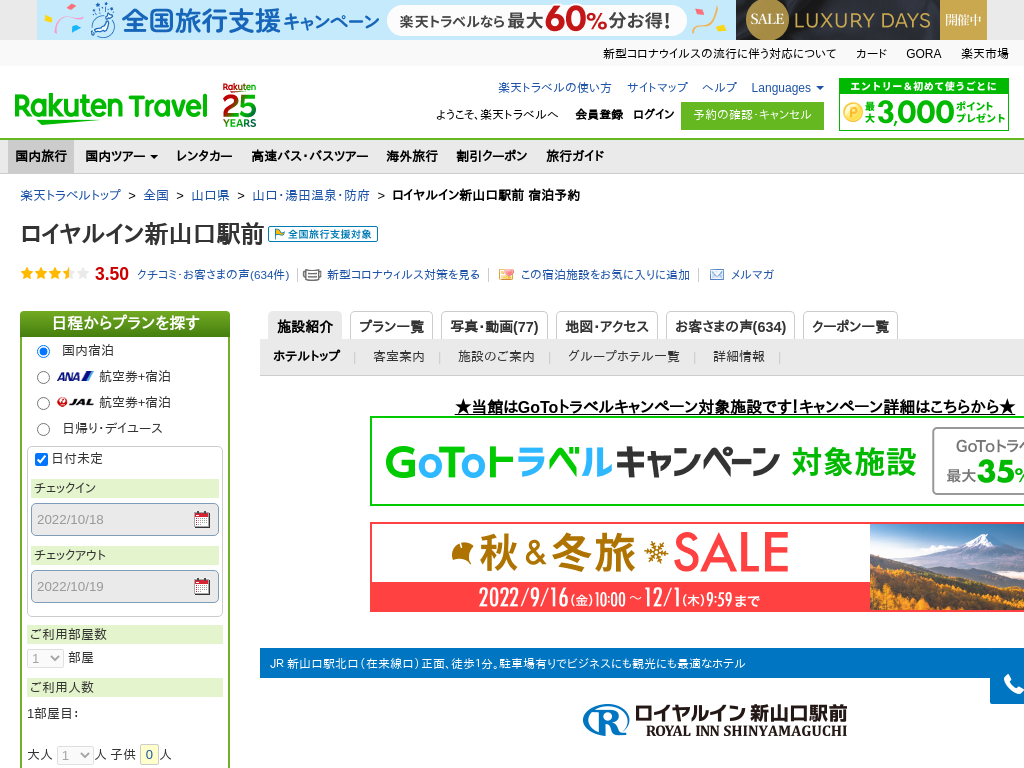This screenshot has width=1024, height=768.
Task: Click the Rakuten 25 YEARS anniversary logo
Action: pos(239,105)
